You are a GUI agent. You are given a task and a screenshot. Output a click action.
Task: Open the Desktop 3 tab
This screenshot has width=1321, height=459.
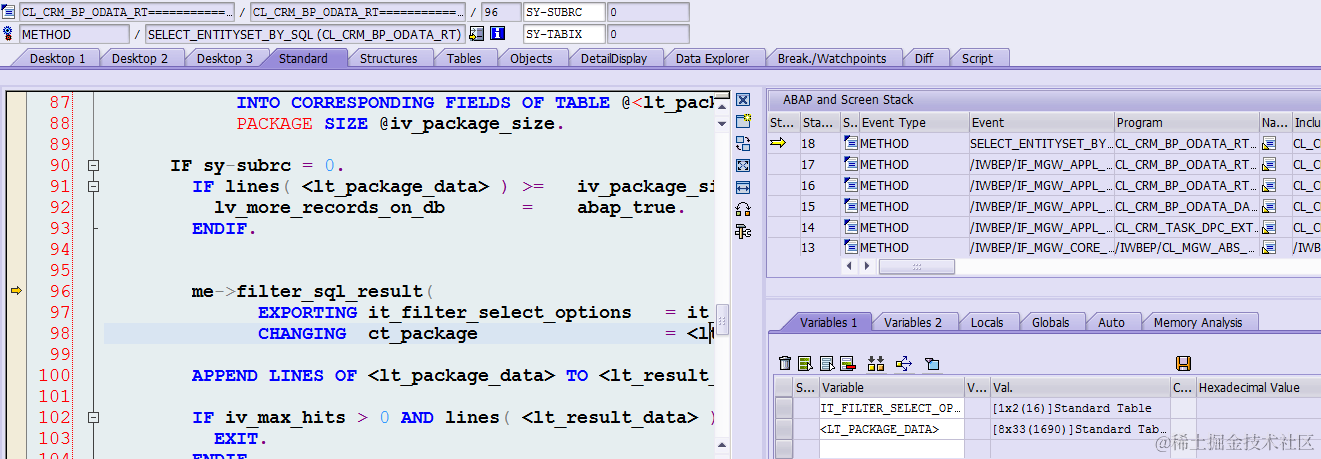(x=224, y=58)
